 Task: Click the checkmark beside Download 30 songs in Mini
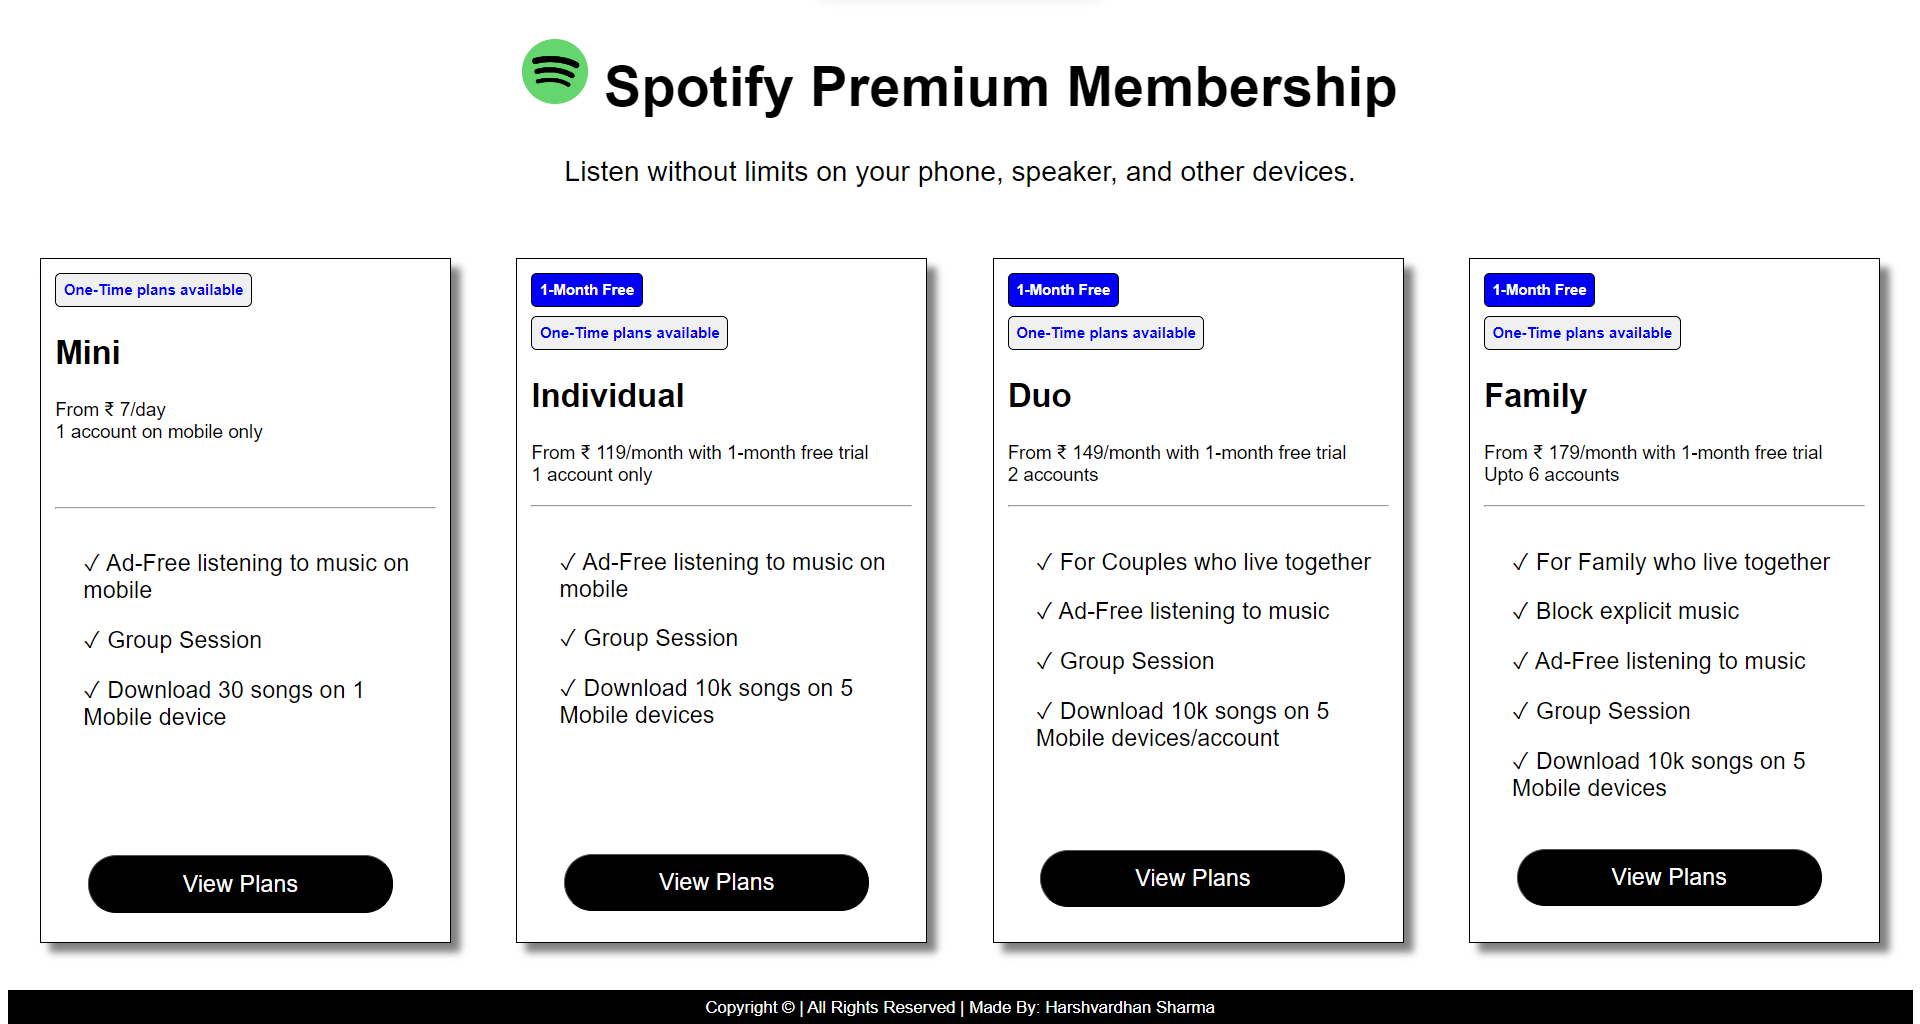(x=92, y=690)
